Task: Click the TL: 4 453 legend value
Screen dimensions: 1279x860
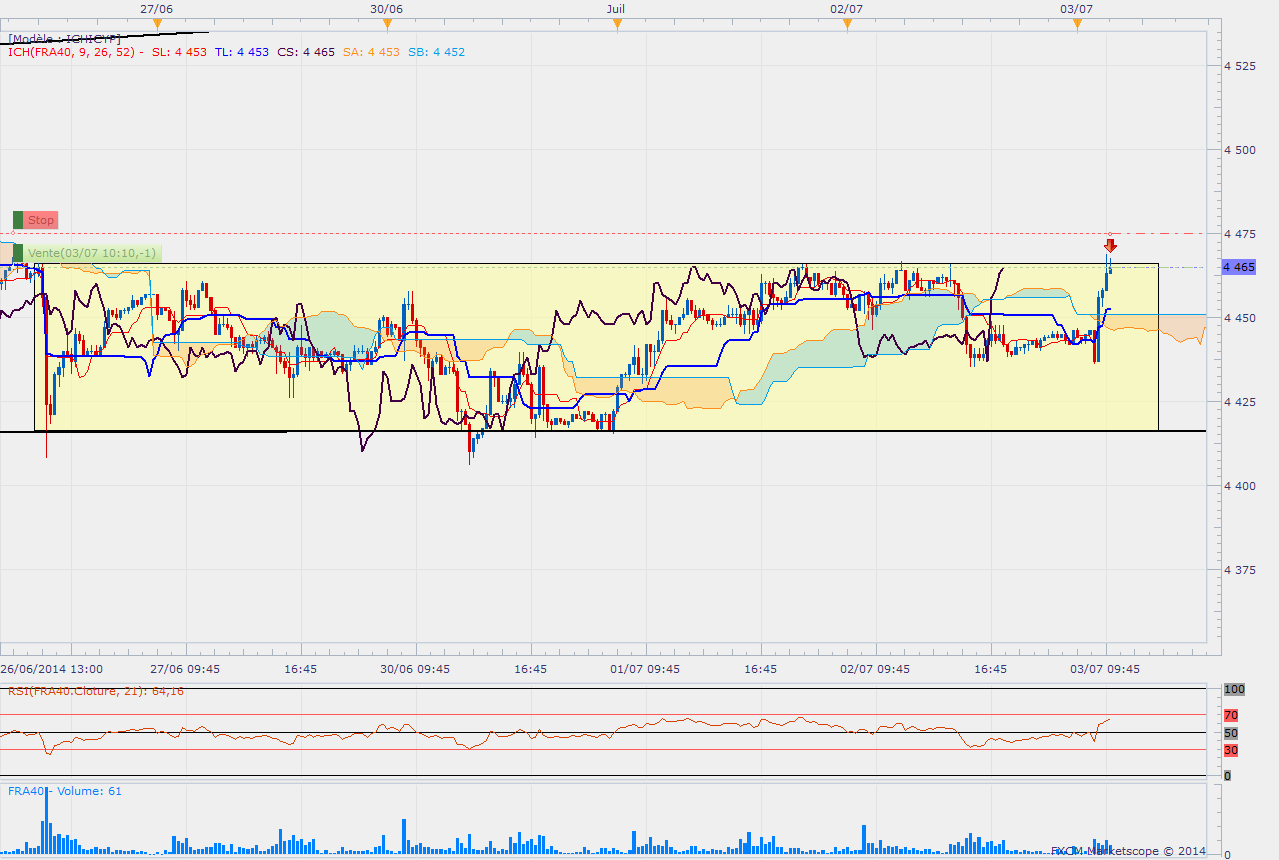Action: pyautogui.click(x=241, y=52)
